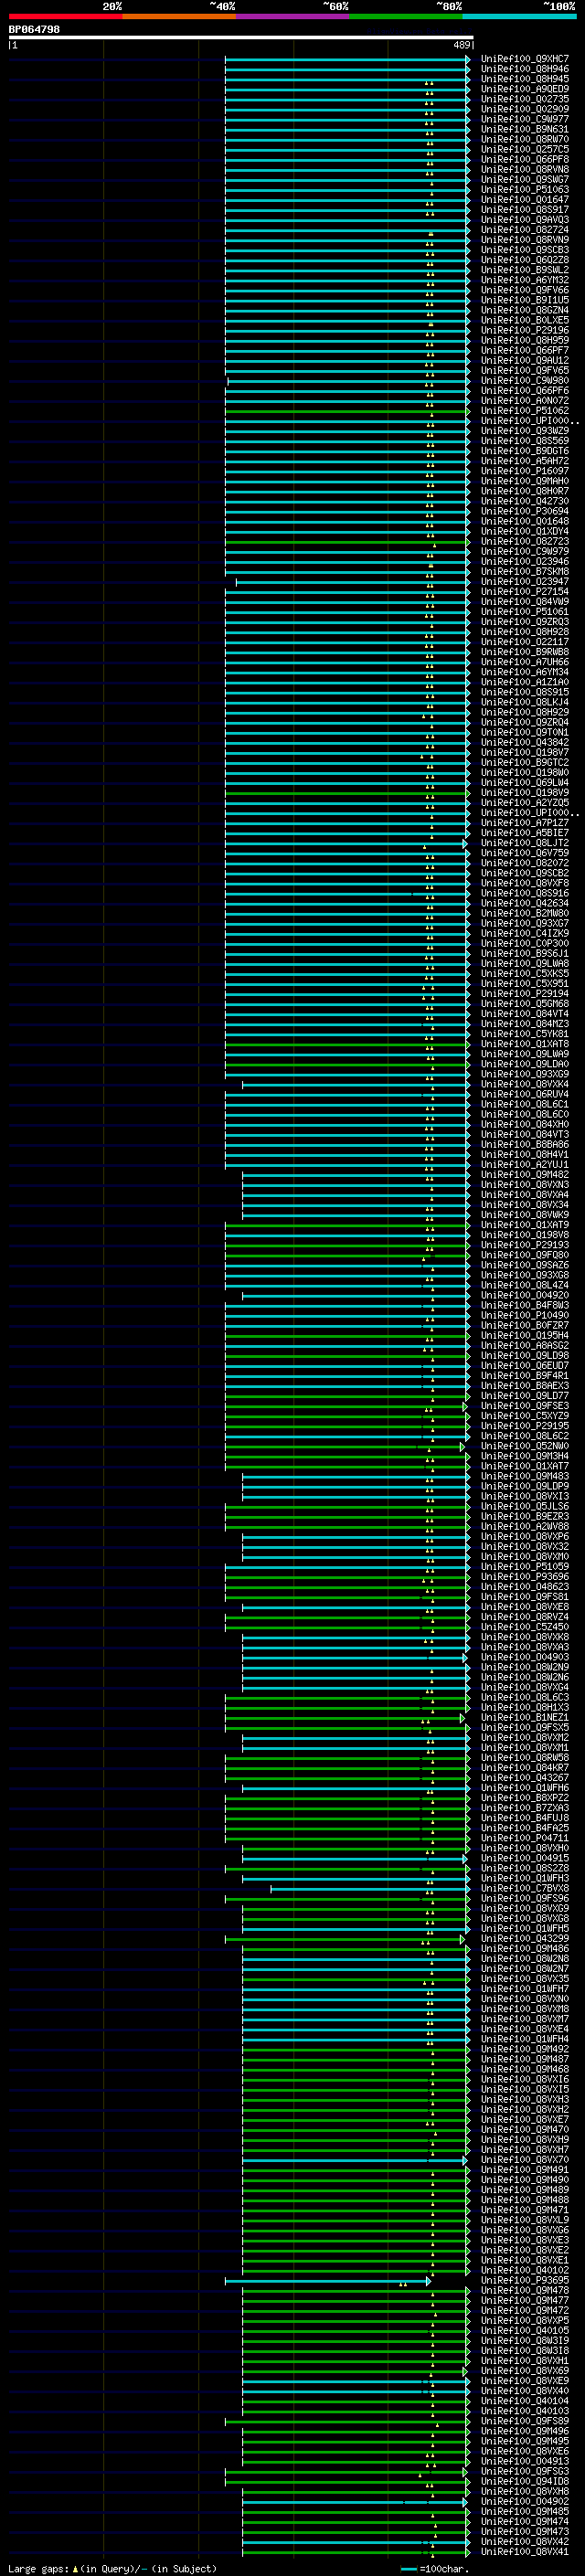Click the '=100char.' scale legend

pos(434,2568)
